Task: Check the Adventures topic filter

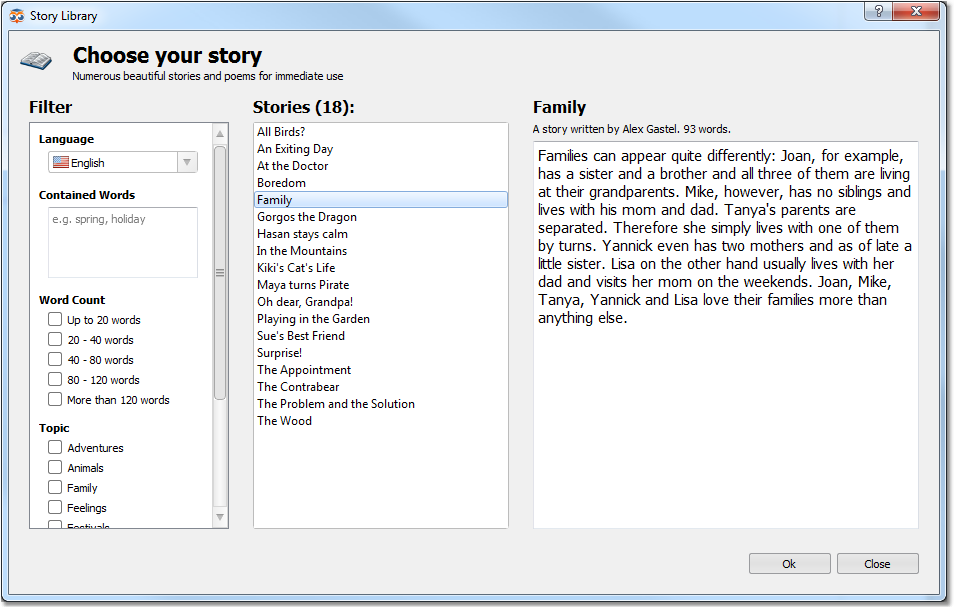Action: tap(57, 447)
